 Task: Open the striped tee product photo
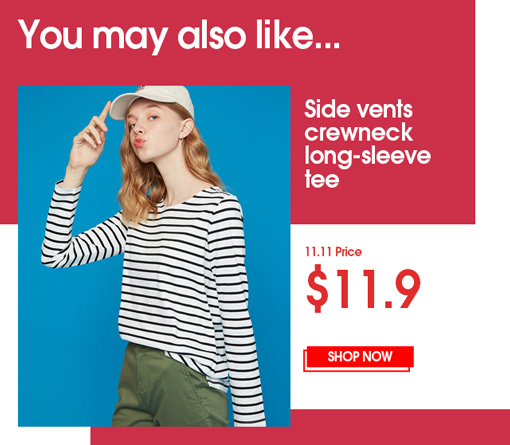154,256
